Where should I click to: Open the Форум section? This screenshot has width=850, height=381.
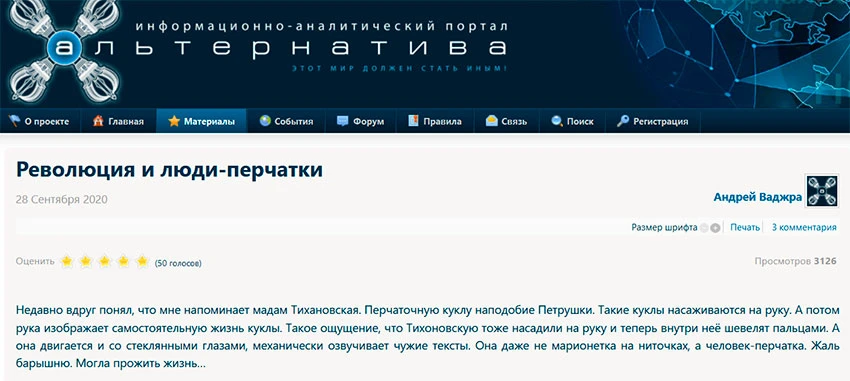pyautogui.click(x=360, y=121)
